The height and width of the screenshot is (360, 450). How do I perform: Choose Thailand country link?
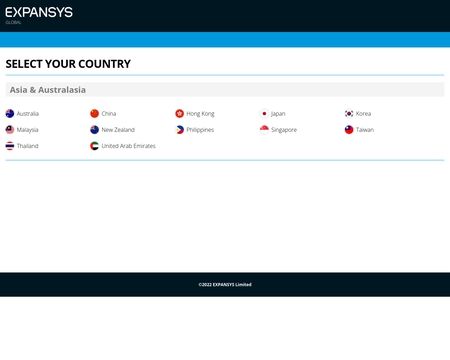tap(28, 146)
